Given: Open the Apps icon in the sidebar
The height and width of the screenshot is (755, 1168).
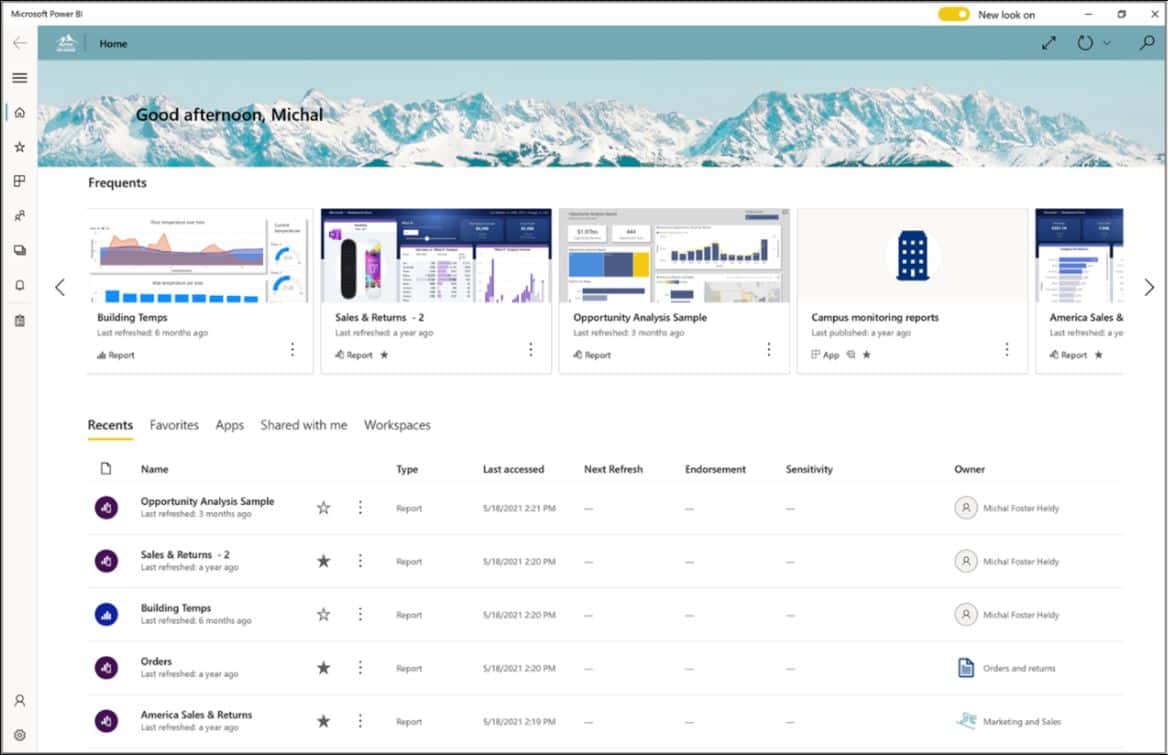Looking at the screenshot, I should pos(20,181).
